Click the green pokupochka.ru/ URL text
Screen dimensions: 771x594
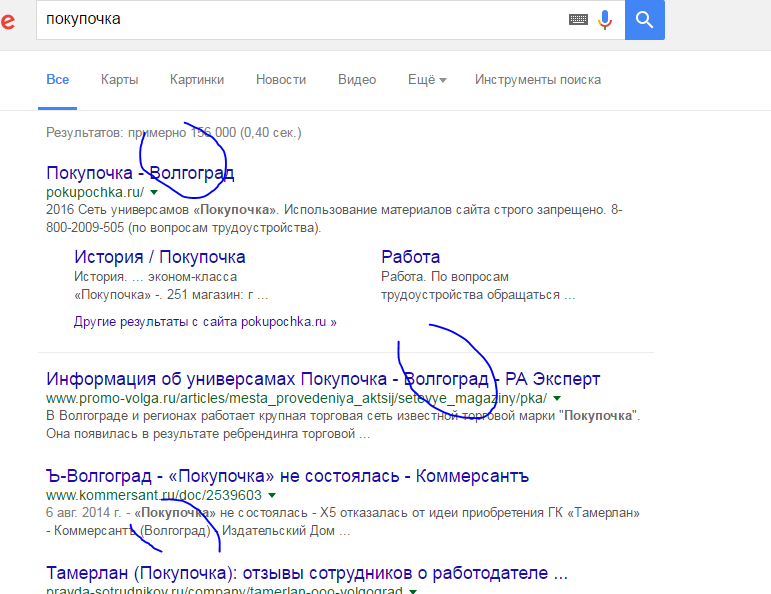[x=95, y=192]
